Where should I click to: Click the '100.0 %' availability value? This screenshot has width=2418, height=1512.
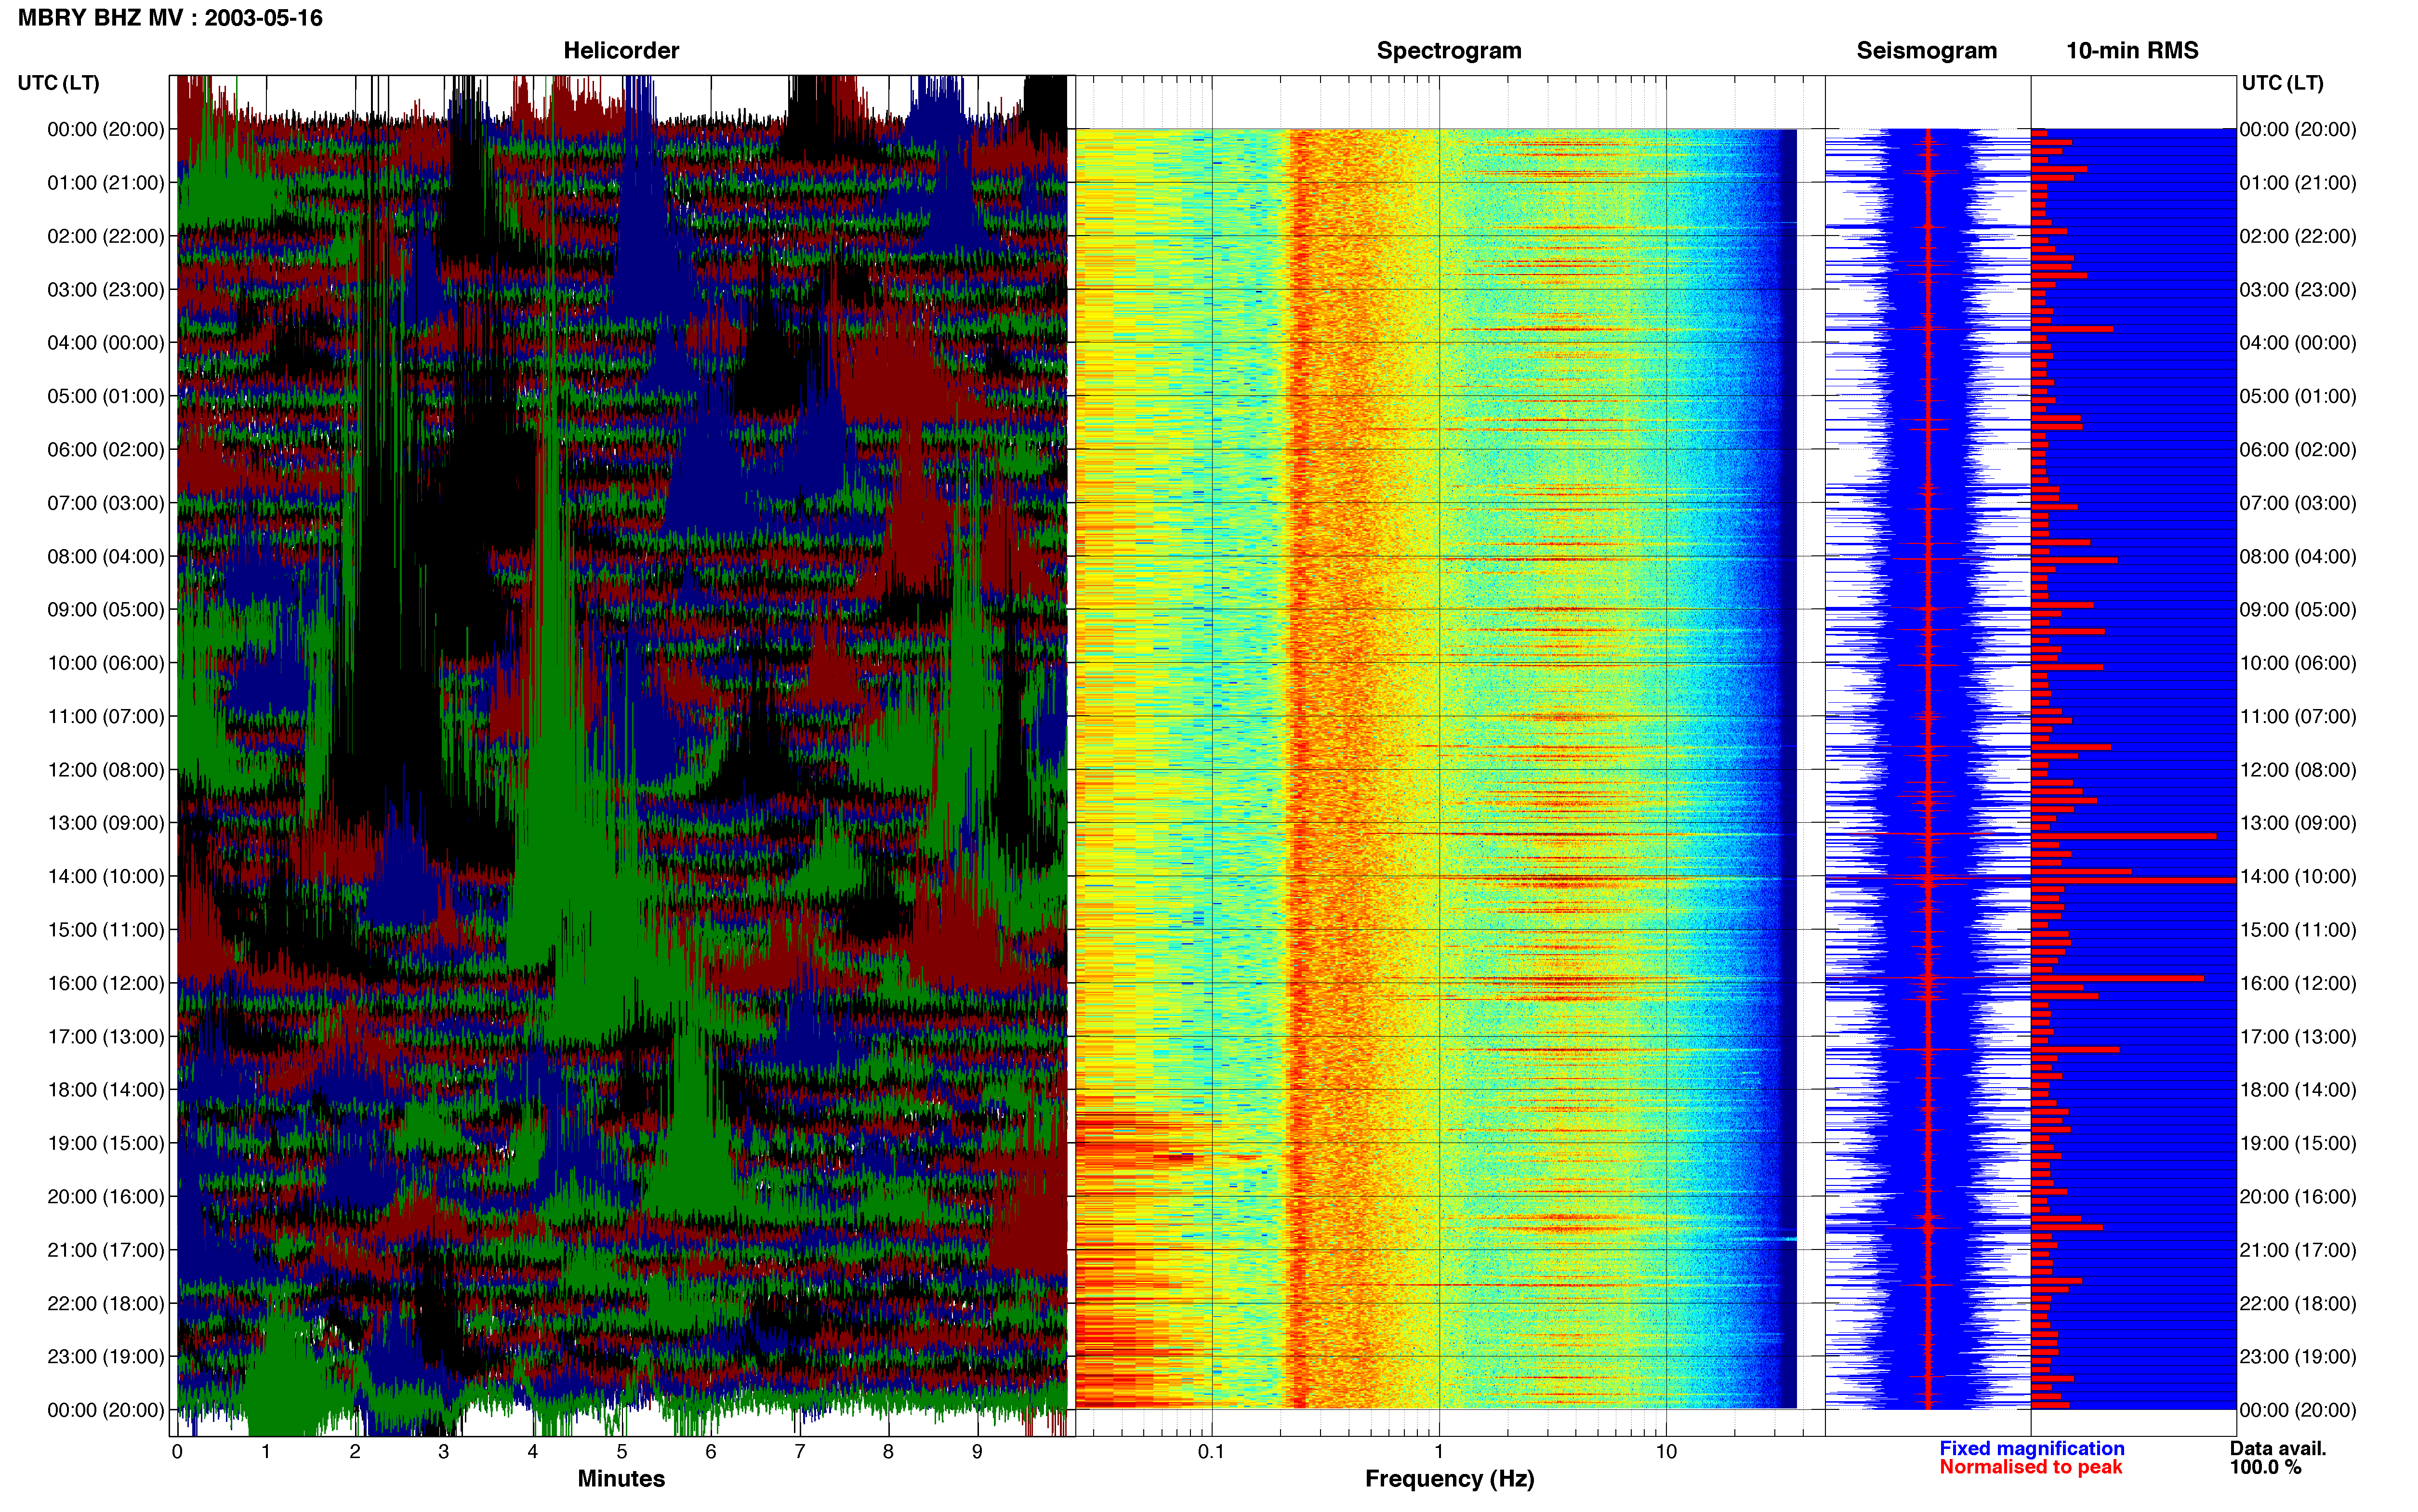click(x=2265, y=1467)
